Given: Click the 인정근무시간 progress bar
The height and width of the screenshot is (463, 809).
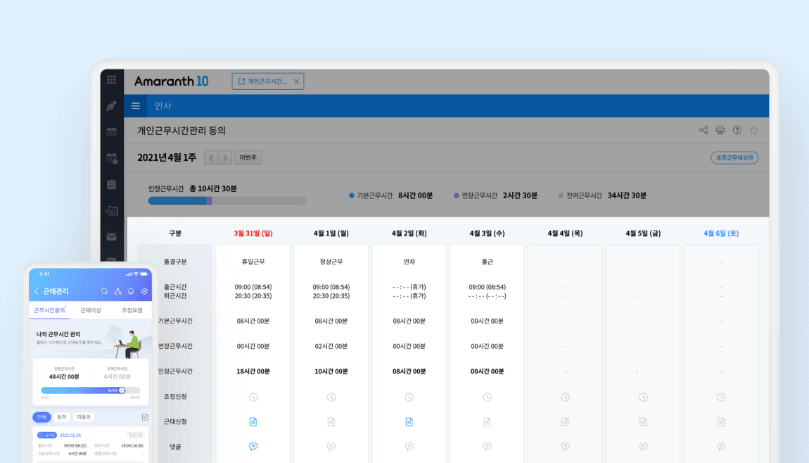Looking at the screenshot, I should (227, 201).
